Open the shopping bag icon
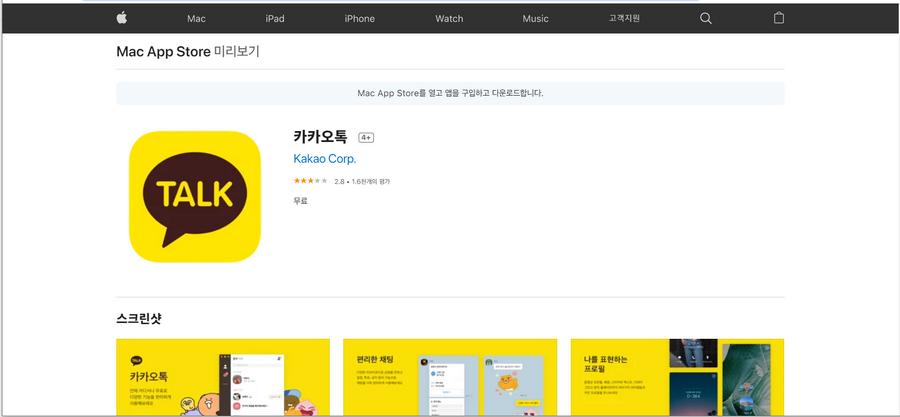This screenshot has width=900, height=417. point(778,18)
